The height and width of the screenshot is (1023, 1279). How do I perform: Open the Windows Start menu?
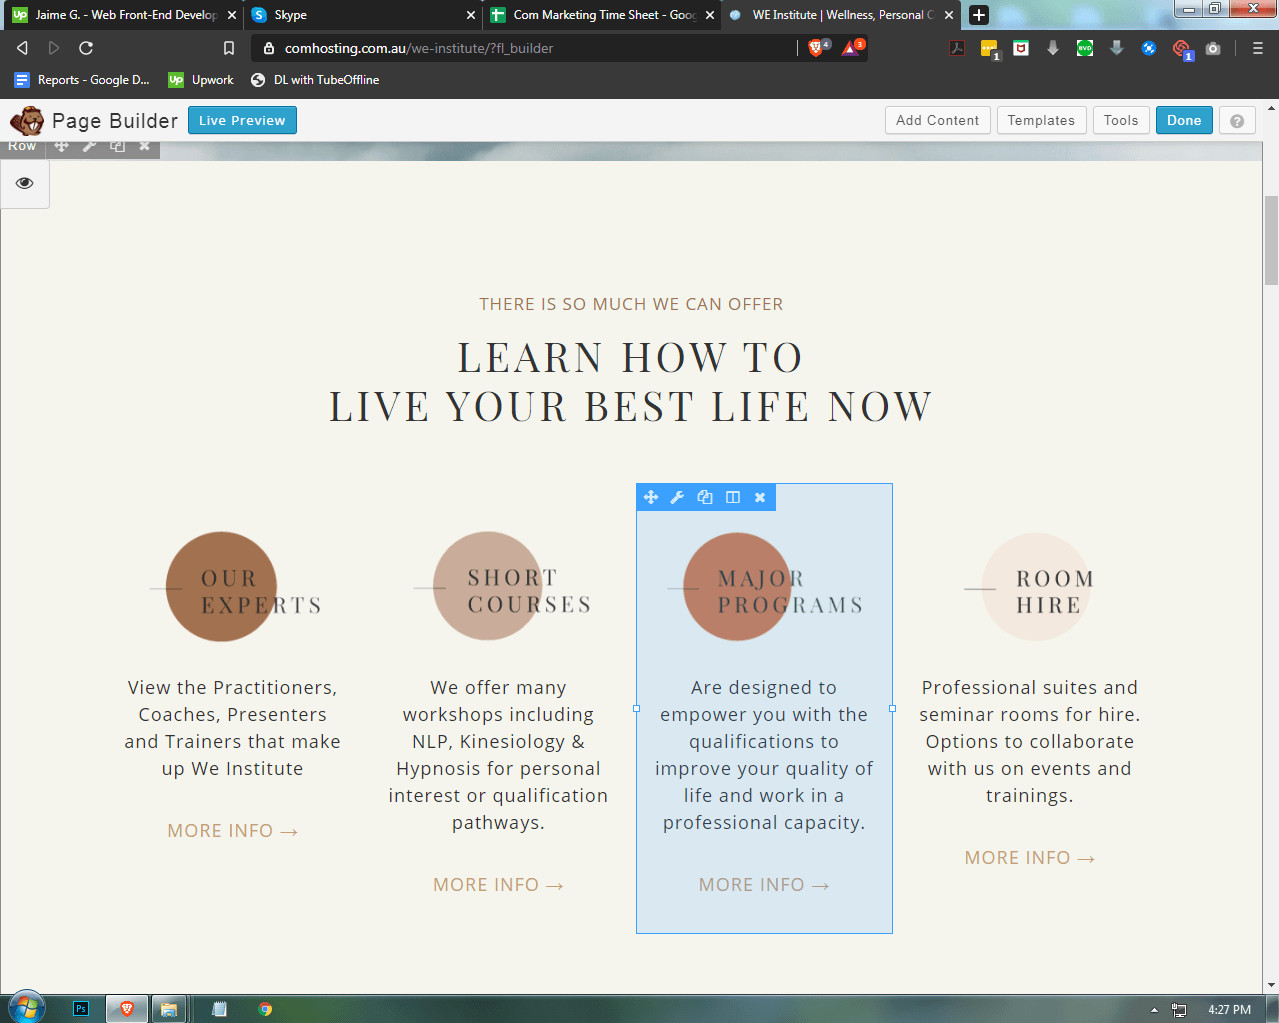(27, 1008)
